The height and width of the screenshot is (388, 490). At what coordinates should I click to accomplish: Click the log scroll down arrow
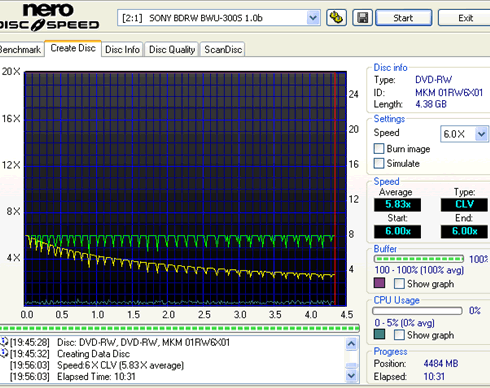351,376
